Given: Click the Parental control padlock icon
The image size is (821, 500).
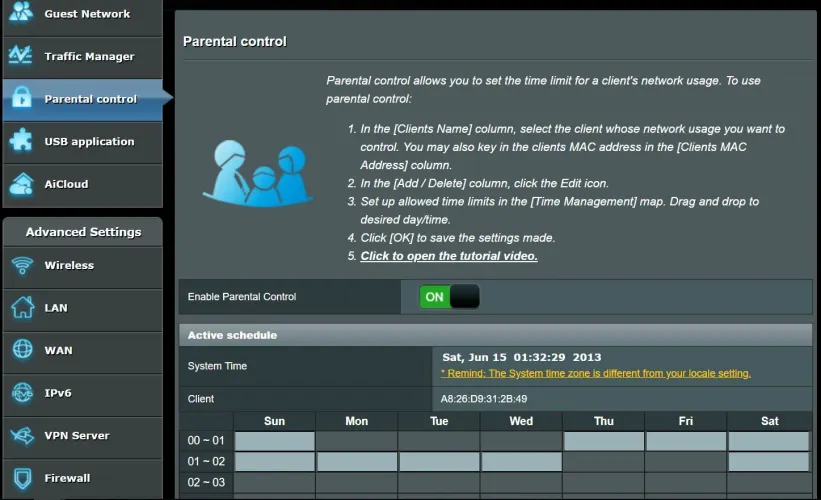Looking at the screenshot, I should [x=22, y=99].
